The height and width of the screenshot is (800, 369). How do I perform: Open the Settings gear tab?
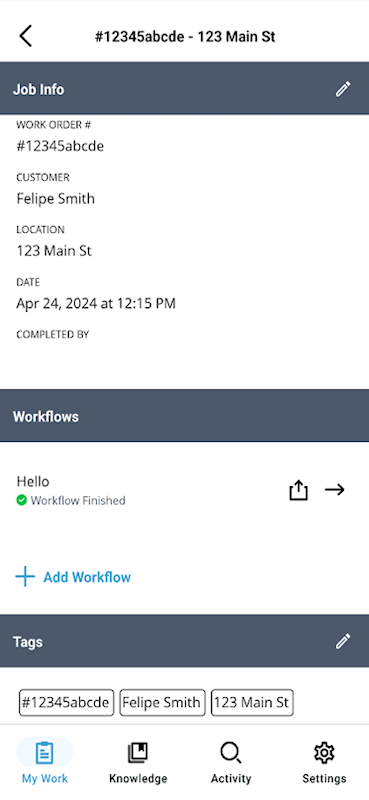[x=324, y=763]
